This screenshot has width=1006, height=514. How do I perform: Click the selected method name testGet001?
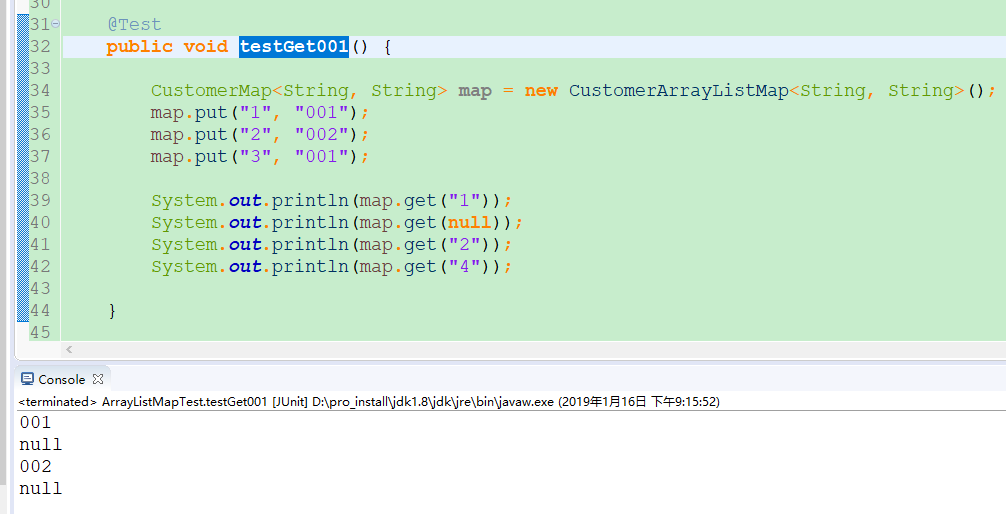(294, 47)
